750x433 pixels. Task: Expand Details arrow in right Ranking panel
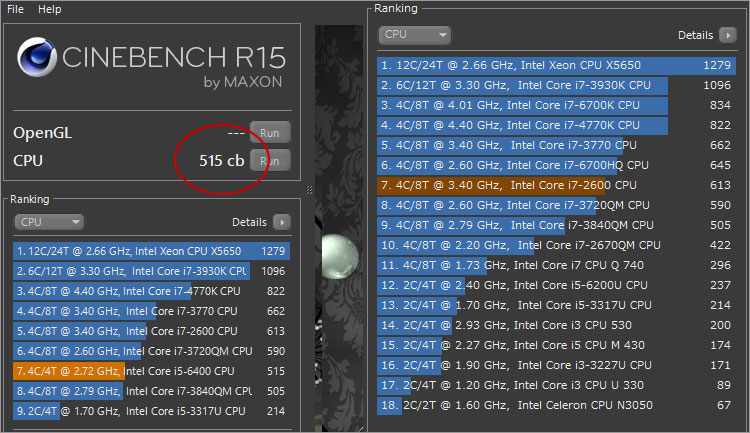click(x=728, y=35)
